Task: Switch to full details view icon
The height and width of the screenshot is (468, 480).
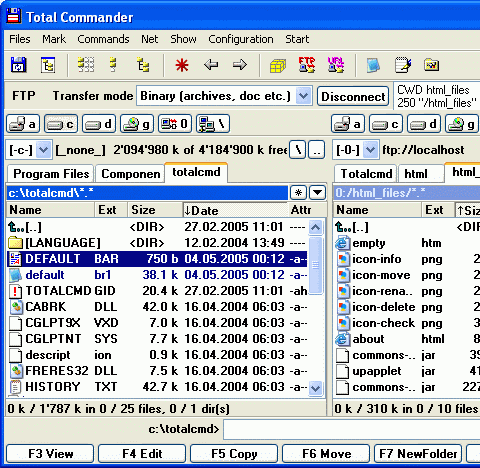Action: click(x=113, y=65)
